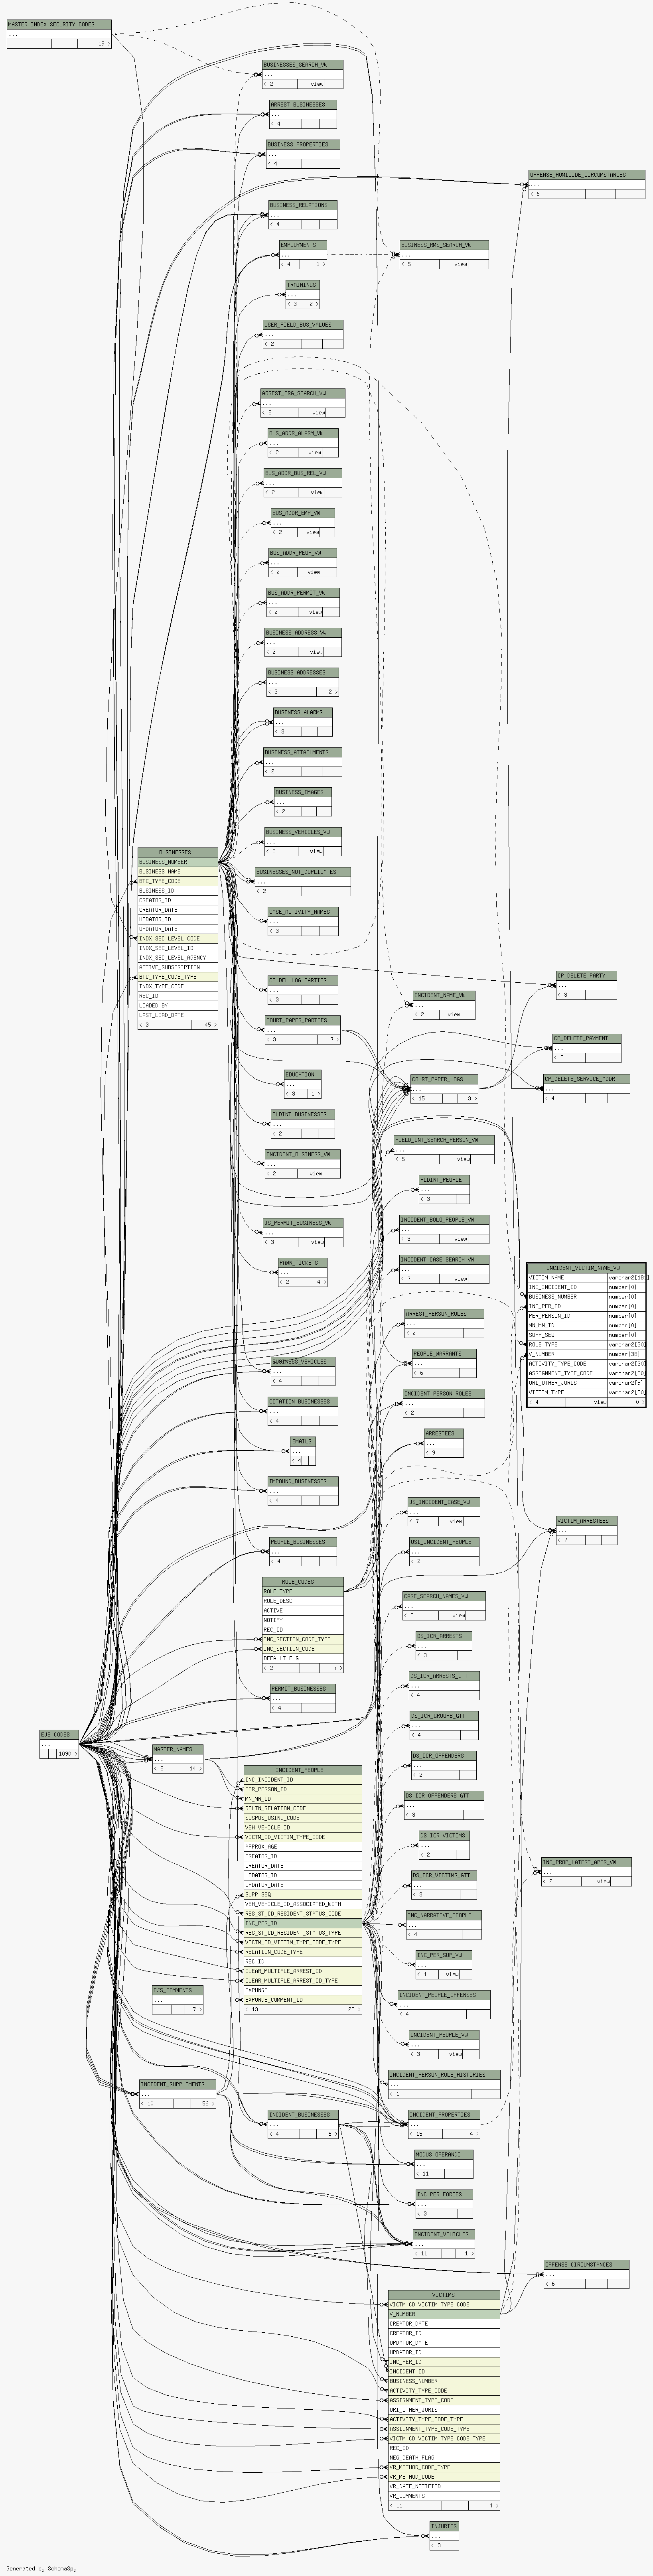Click the PEOPLE_BUSINESSES table title
This screenshot has width=653, height=2576.
303,1542
